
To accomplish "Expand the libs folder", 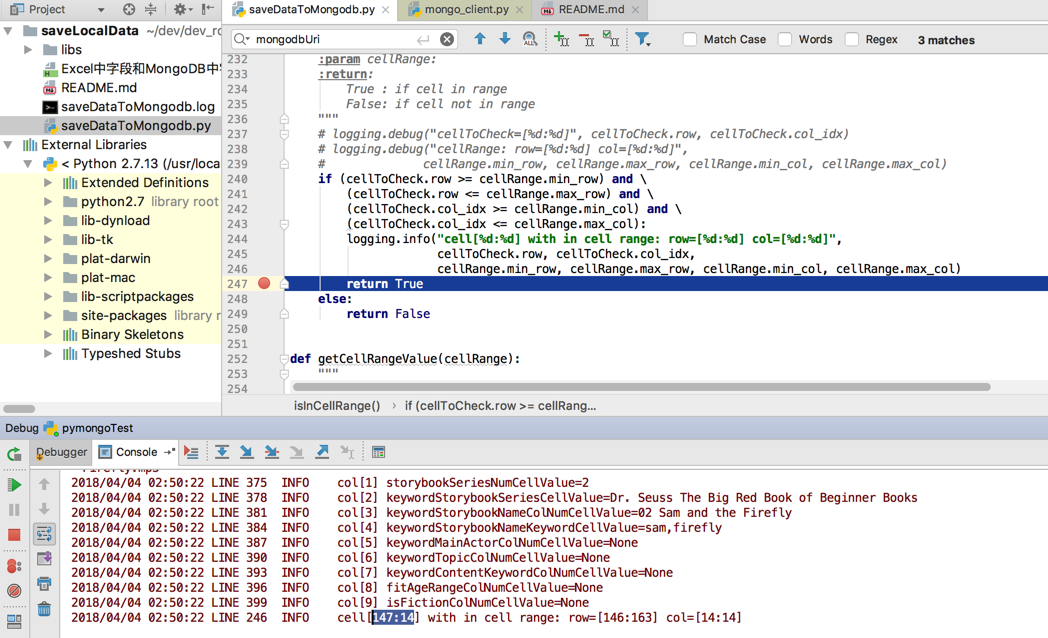I will pos(28,49).
